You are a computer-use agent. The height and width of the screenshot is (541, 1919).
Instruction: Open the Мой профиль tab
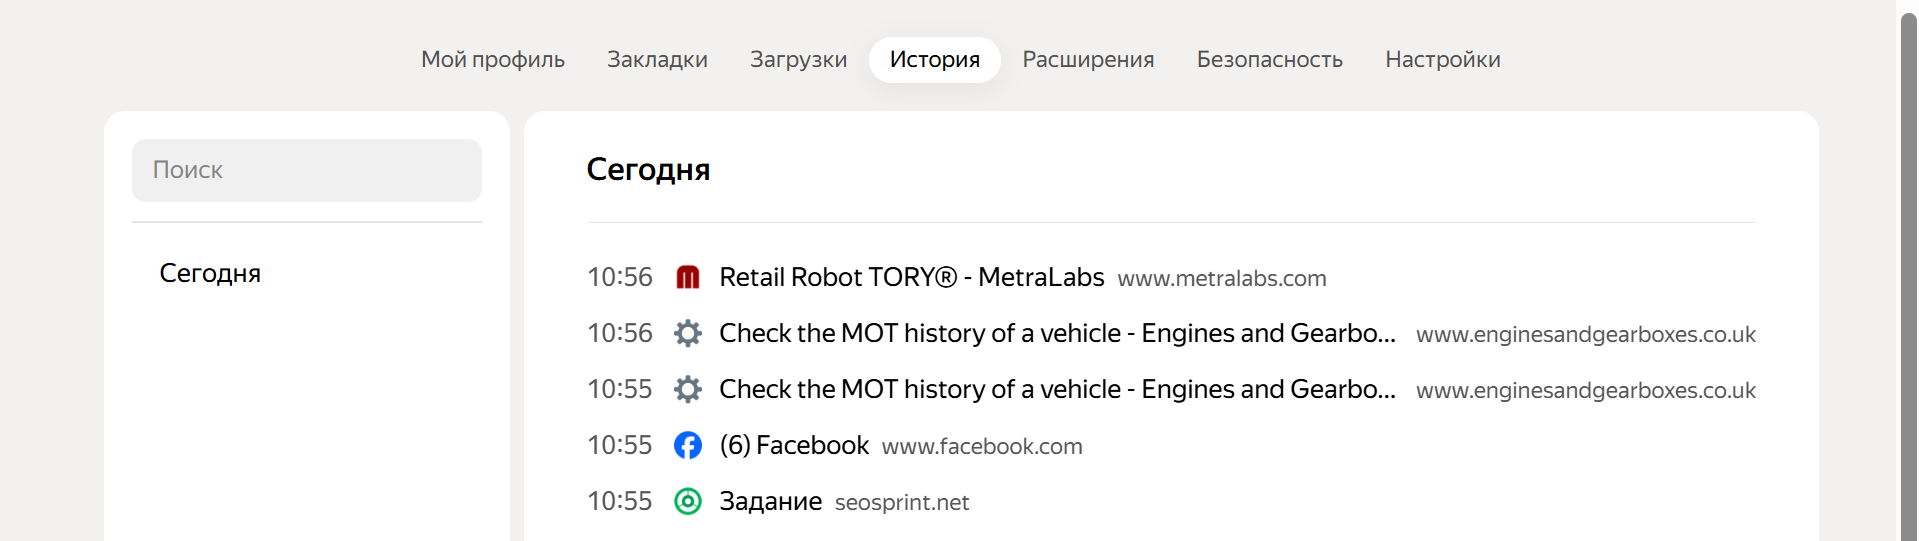pos(492,60)
